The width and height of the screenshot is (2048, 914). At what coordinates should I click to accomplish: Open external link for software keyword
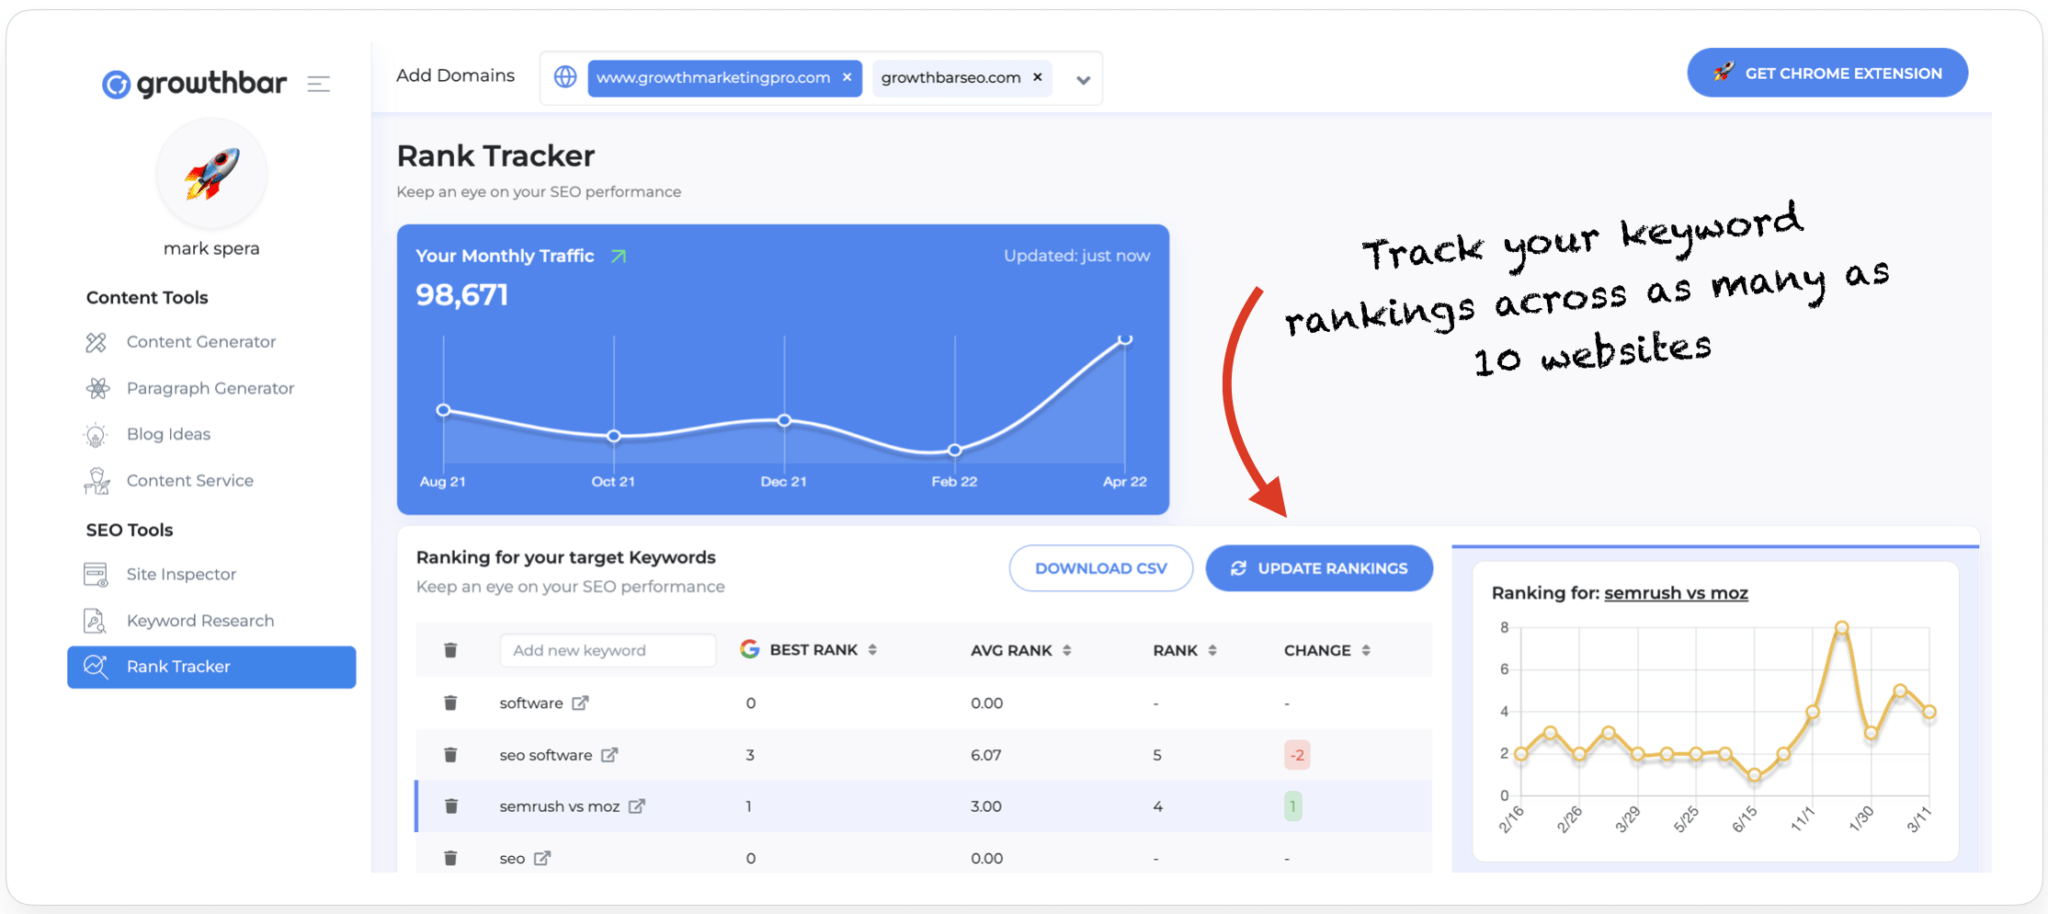click(580, 703)
